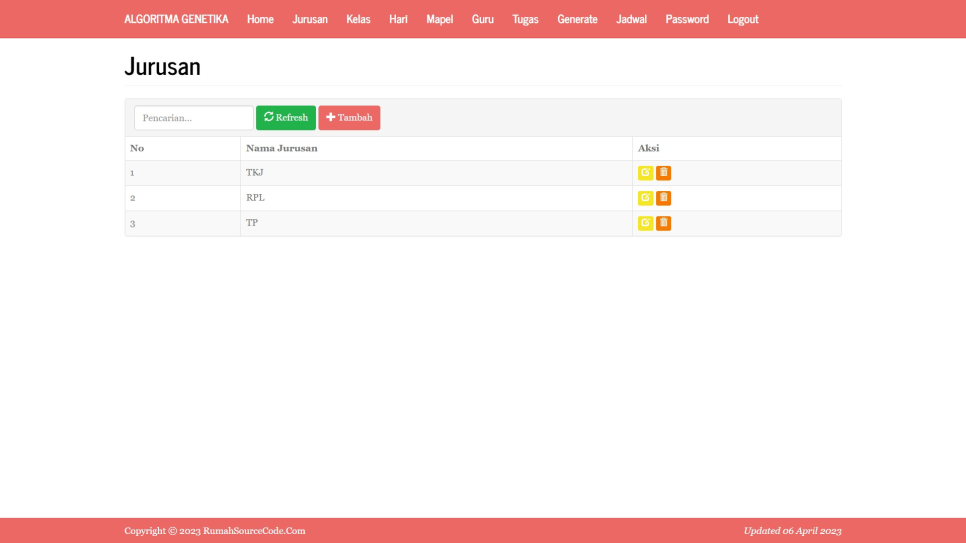Navigate to the Hari menu
Screen dimensions: 966x543
[x=398, y=19]
